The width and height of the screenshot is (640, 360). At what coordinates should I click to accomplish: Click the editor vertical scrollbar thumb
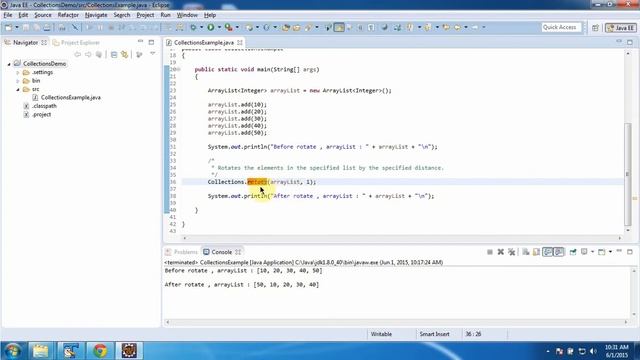(628, 174)
